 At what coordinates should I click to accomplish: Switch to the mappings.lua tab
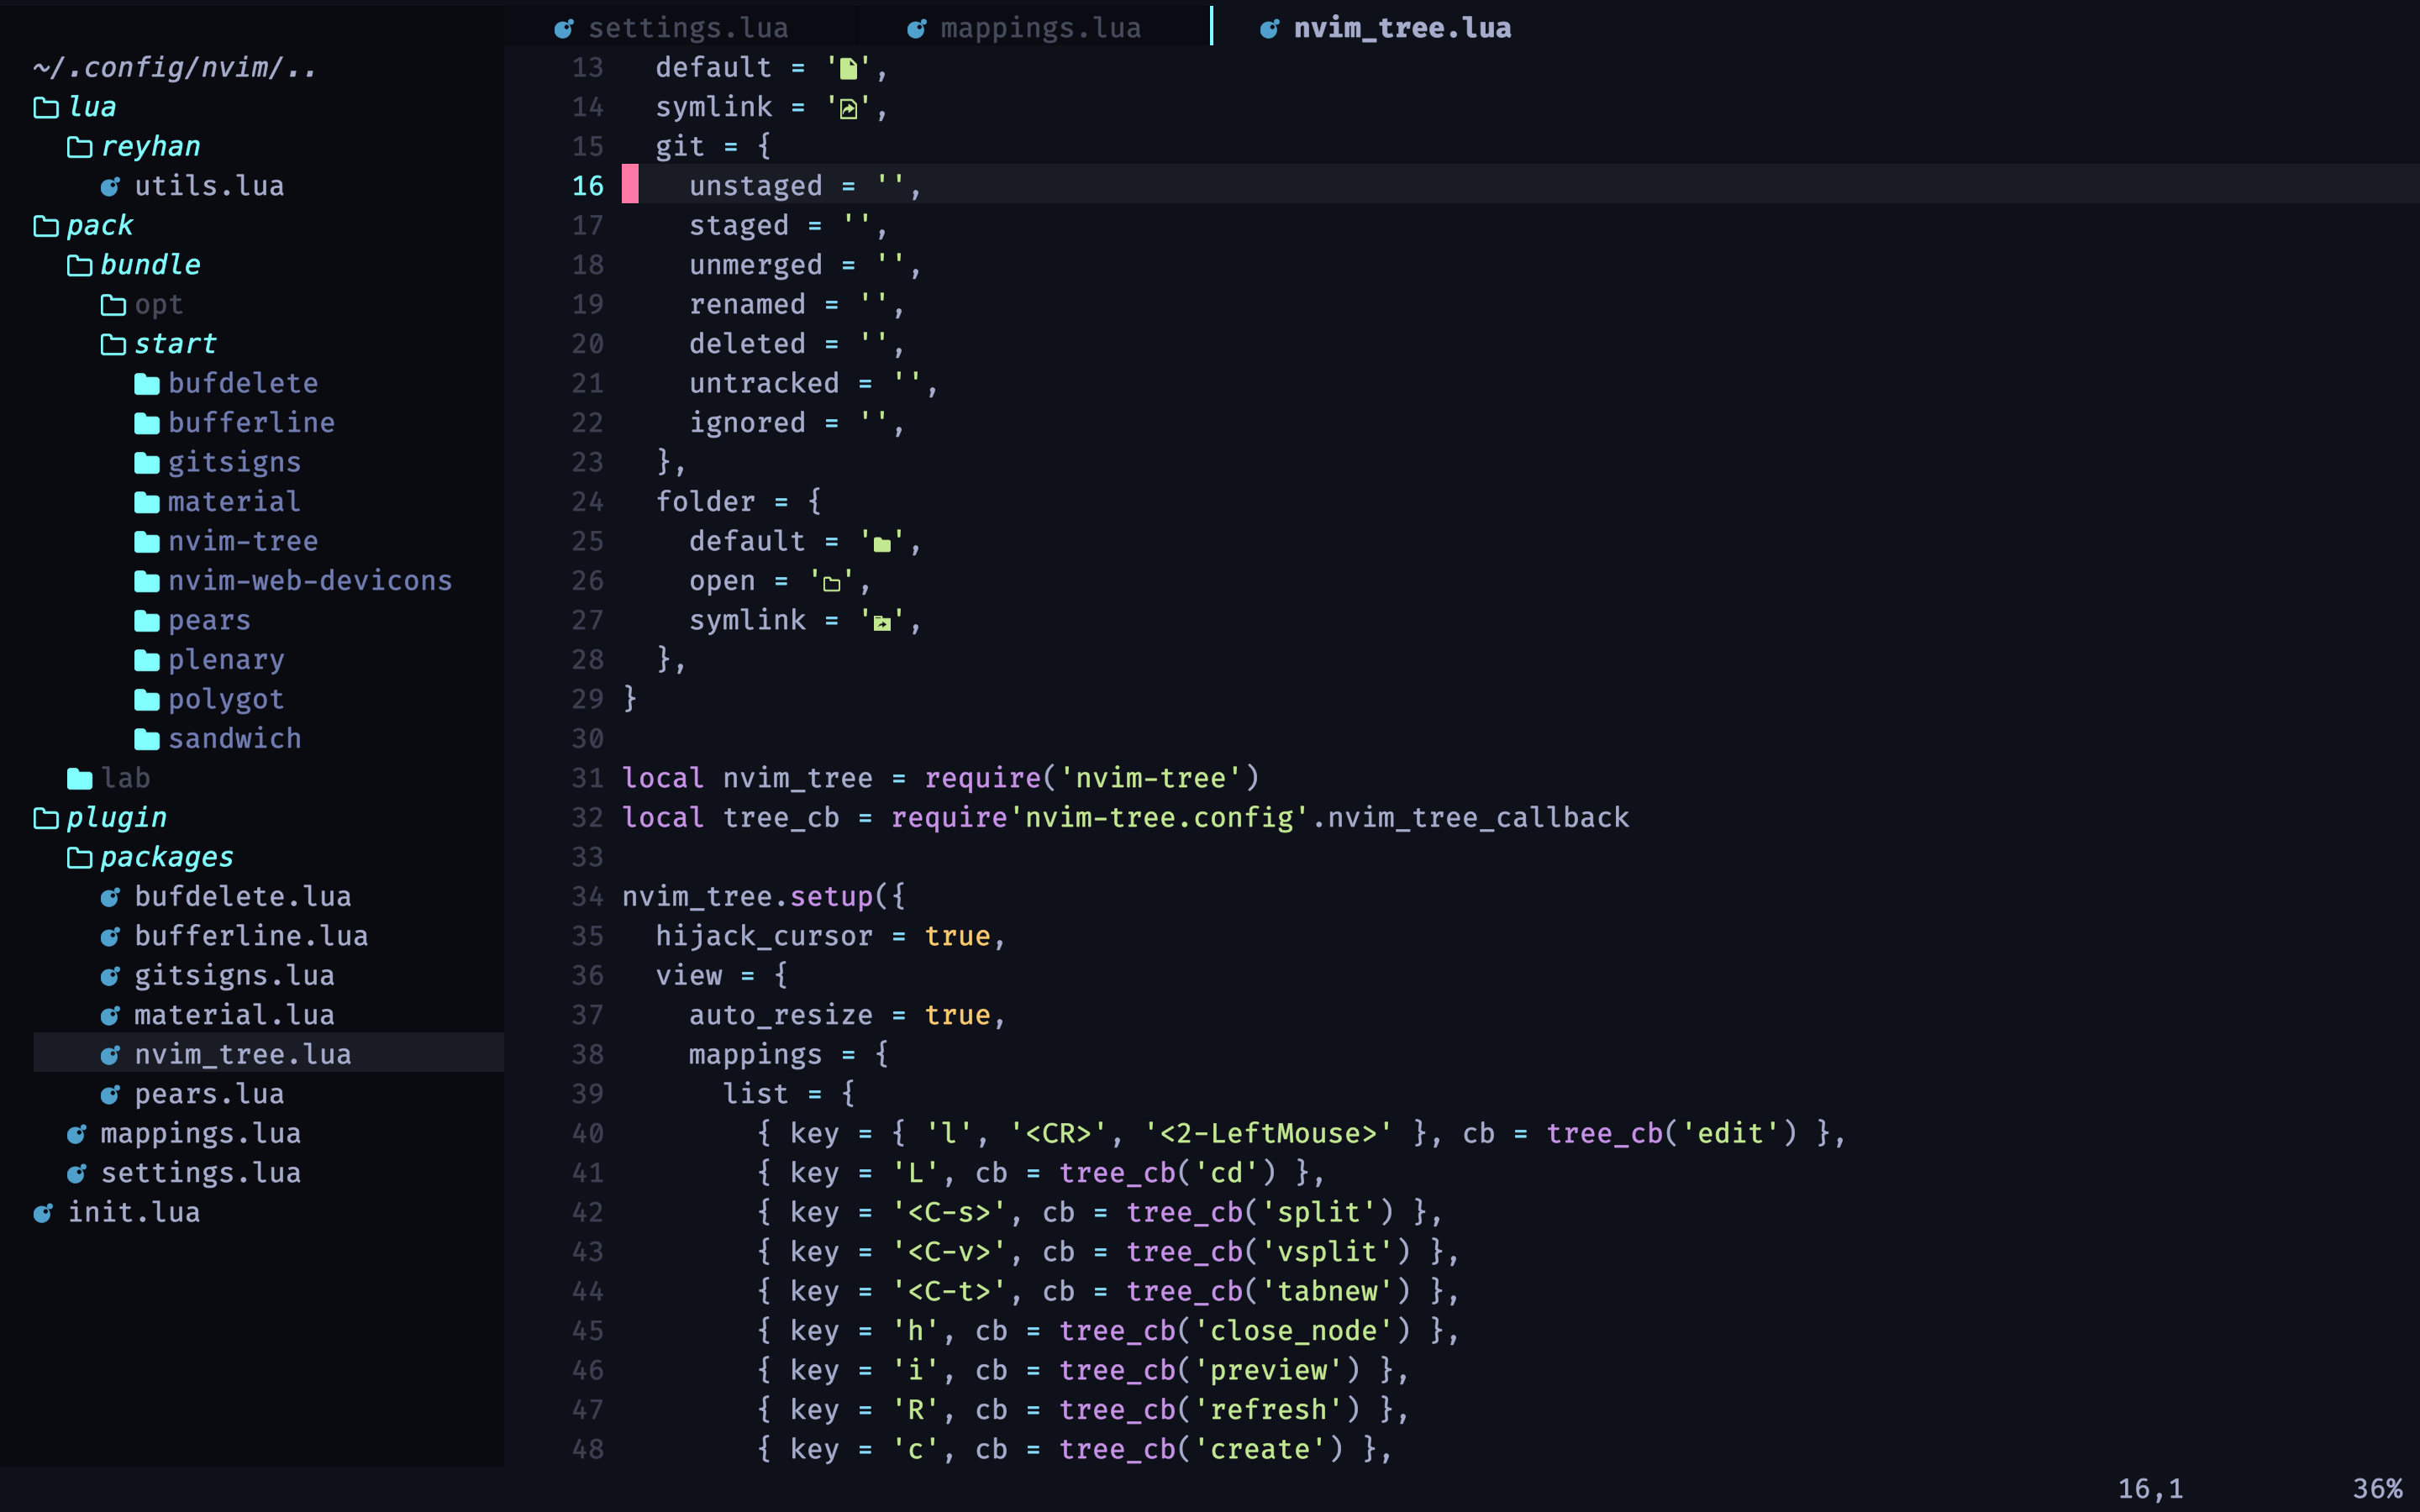[x=1039, y=29]
